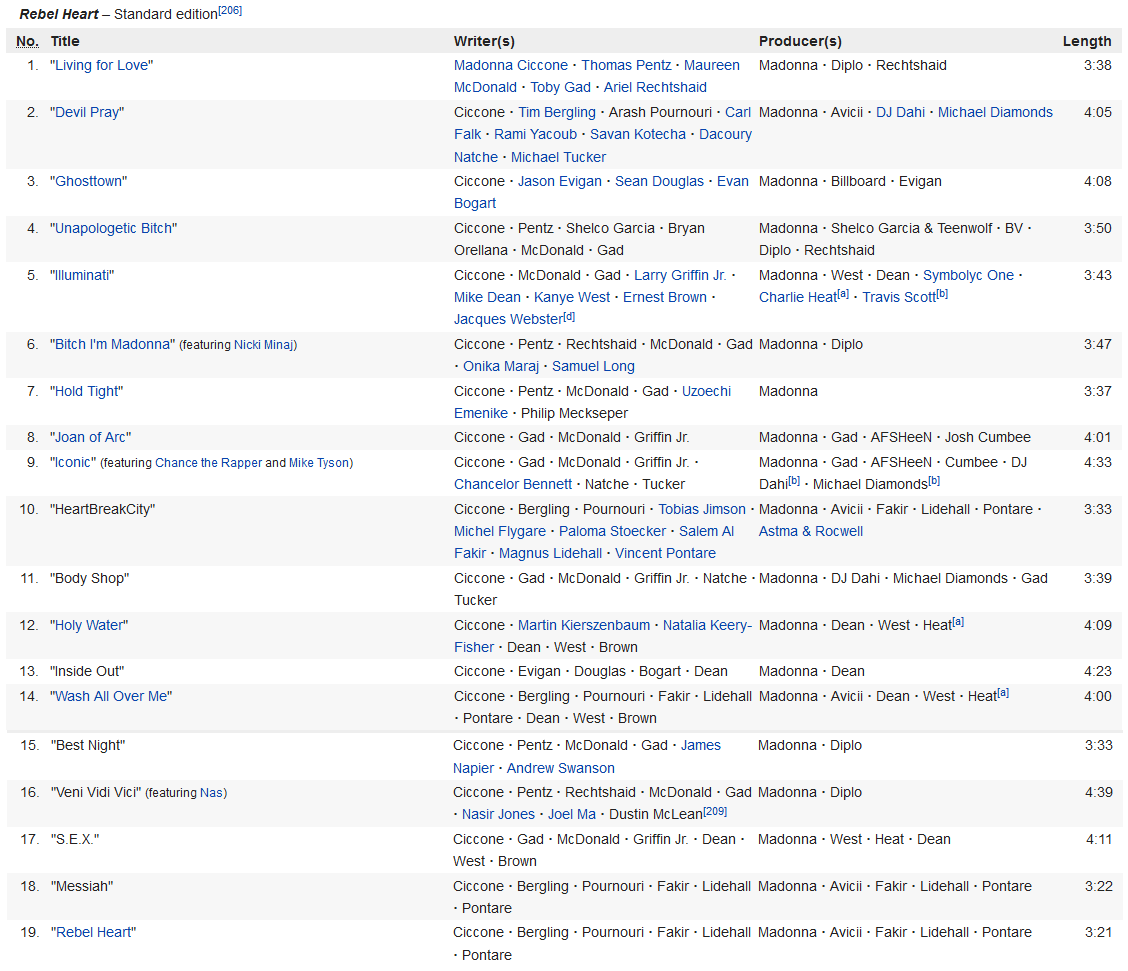Follow the Travis Scott link
Viewport: 1128px width, 971px height.
point(899,297)
